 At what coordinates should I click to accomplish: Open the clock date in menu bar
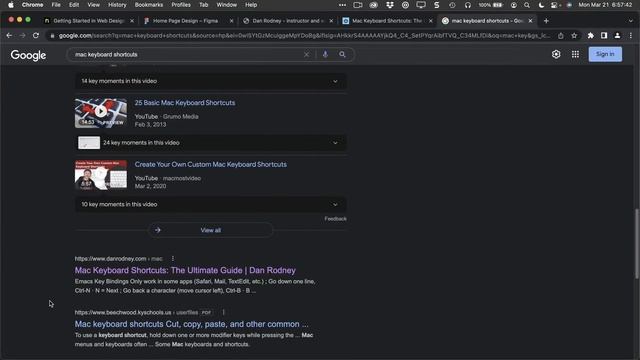[605, 5]
